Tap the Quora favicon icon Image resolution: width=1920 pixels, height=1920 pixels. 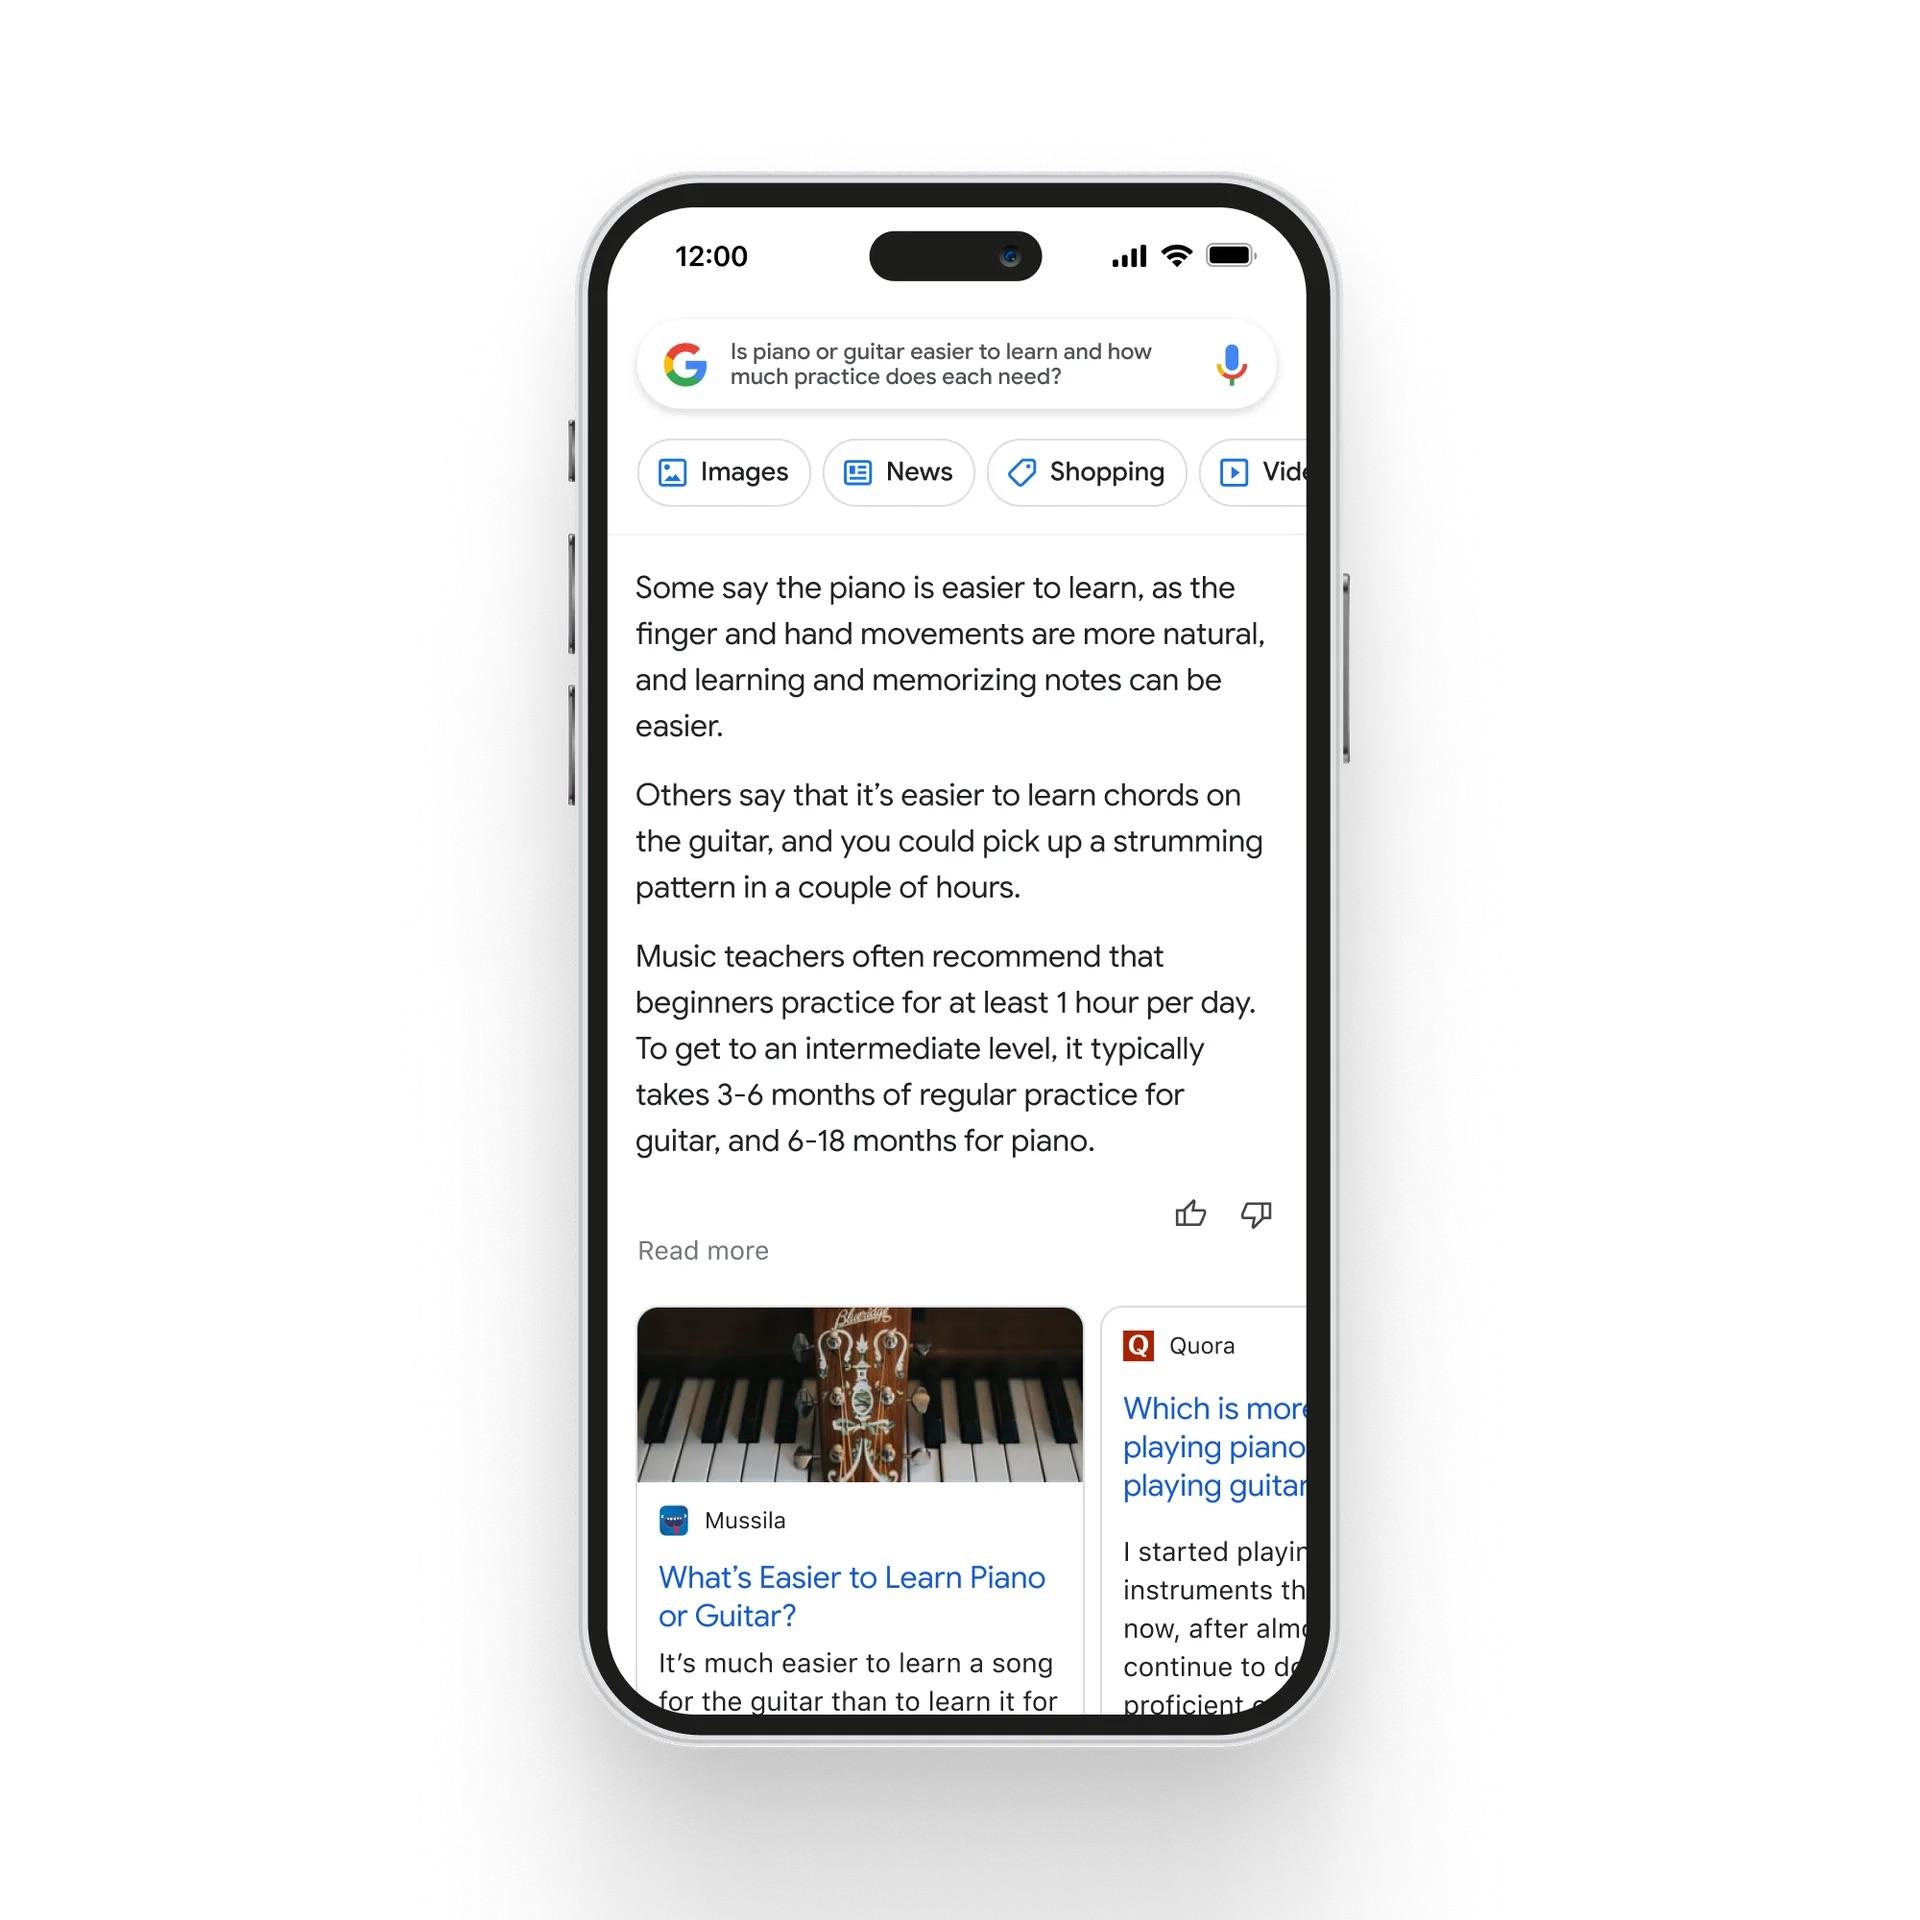click(x=1138, y=1343)
